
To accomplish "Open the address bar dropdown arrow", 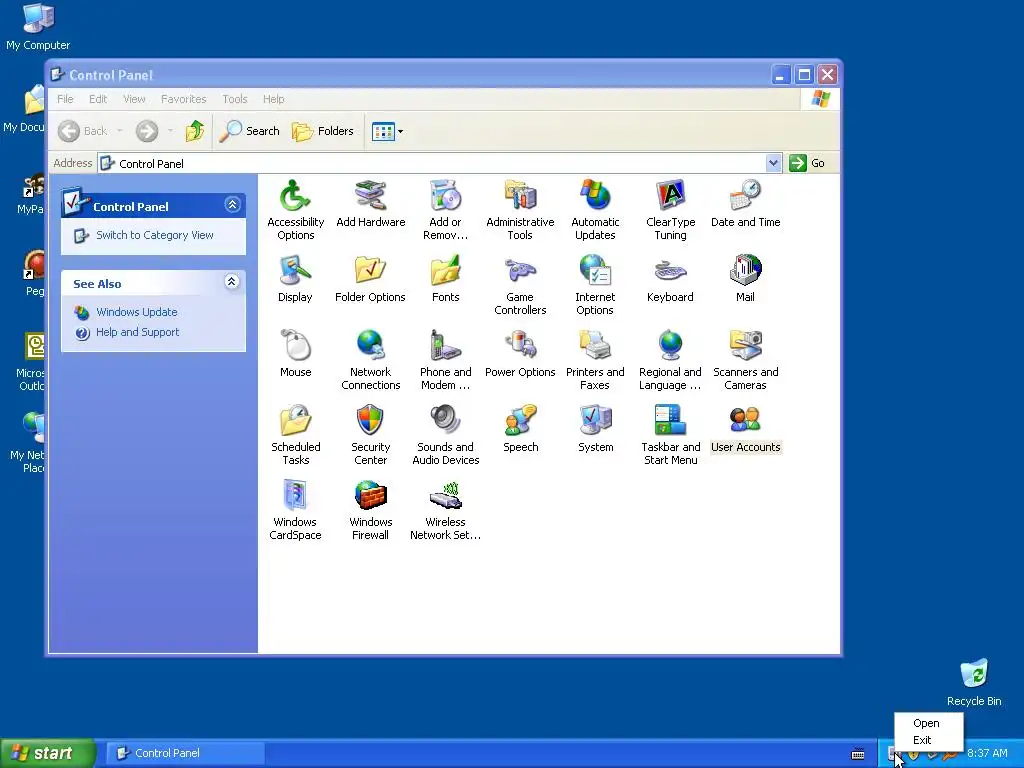I will point(773,163).
